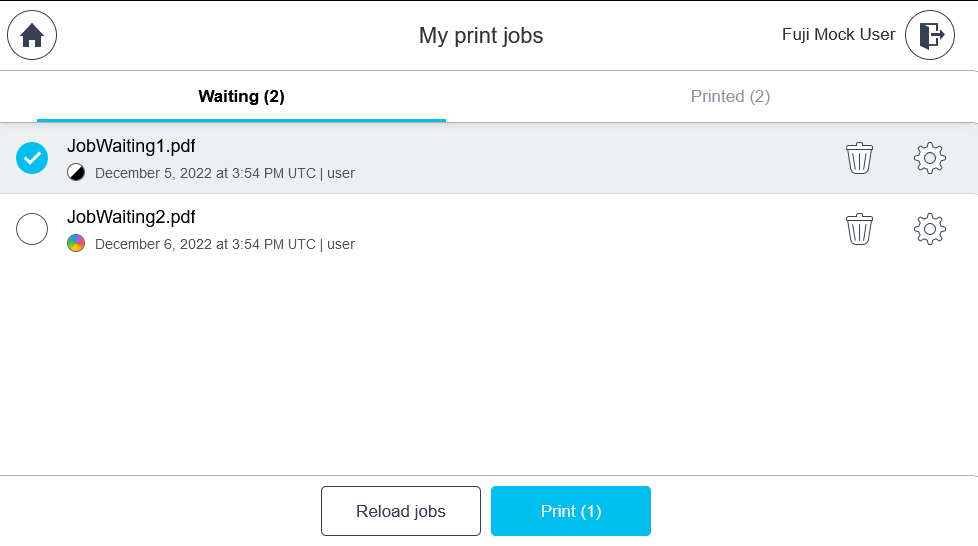Switch to the Printed (2) tab

(730, 97)
